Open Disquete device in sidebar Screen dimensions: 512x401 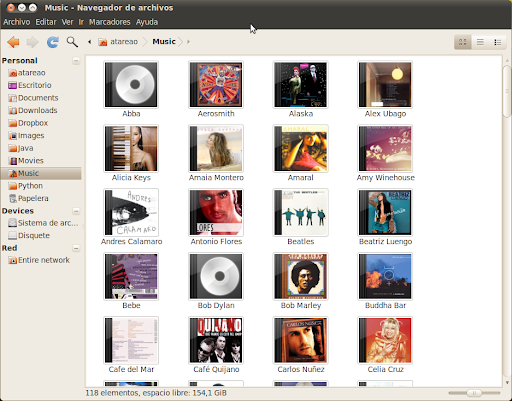pyautogui.click(x=29, y=236)
